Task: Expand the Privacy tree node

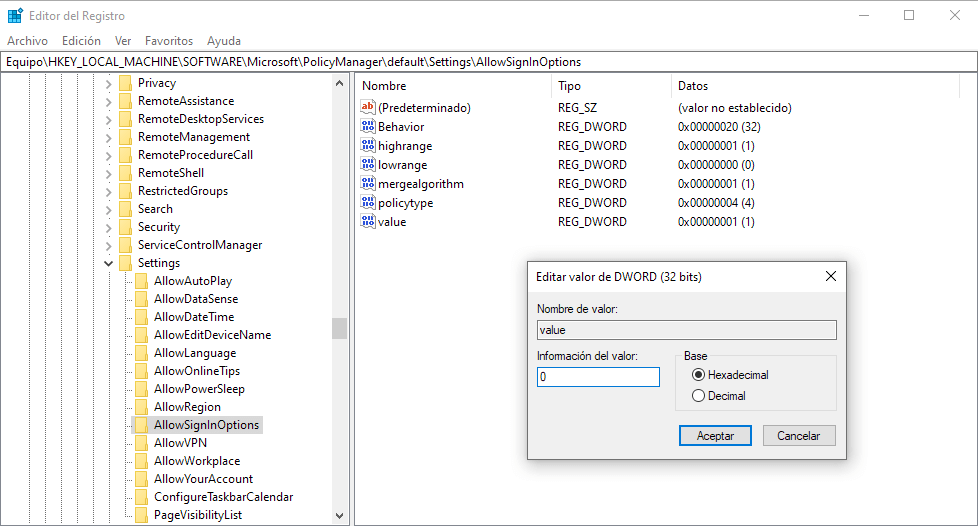Action: click(x=109, y=84)
